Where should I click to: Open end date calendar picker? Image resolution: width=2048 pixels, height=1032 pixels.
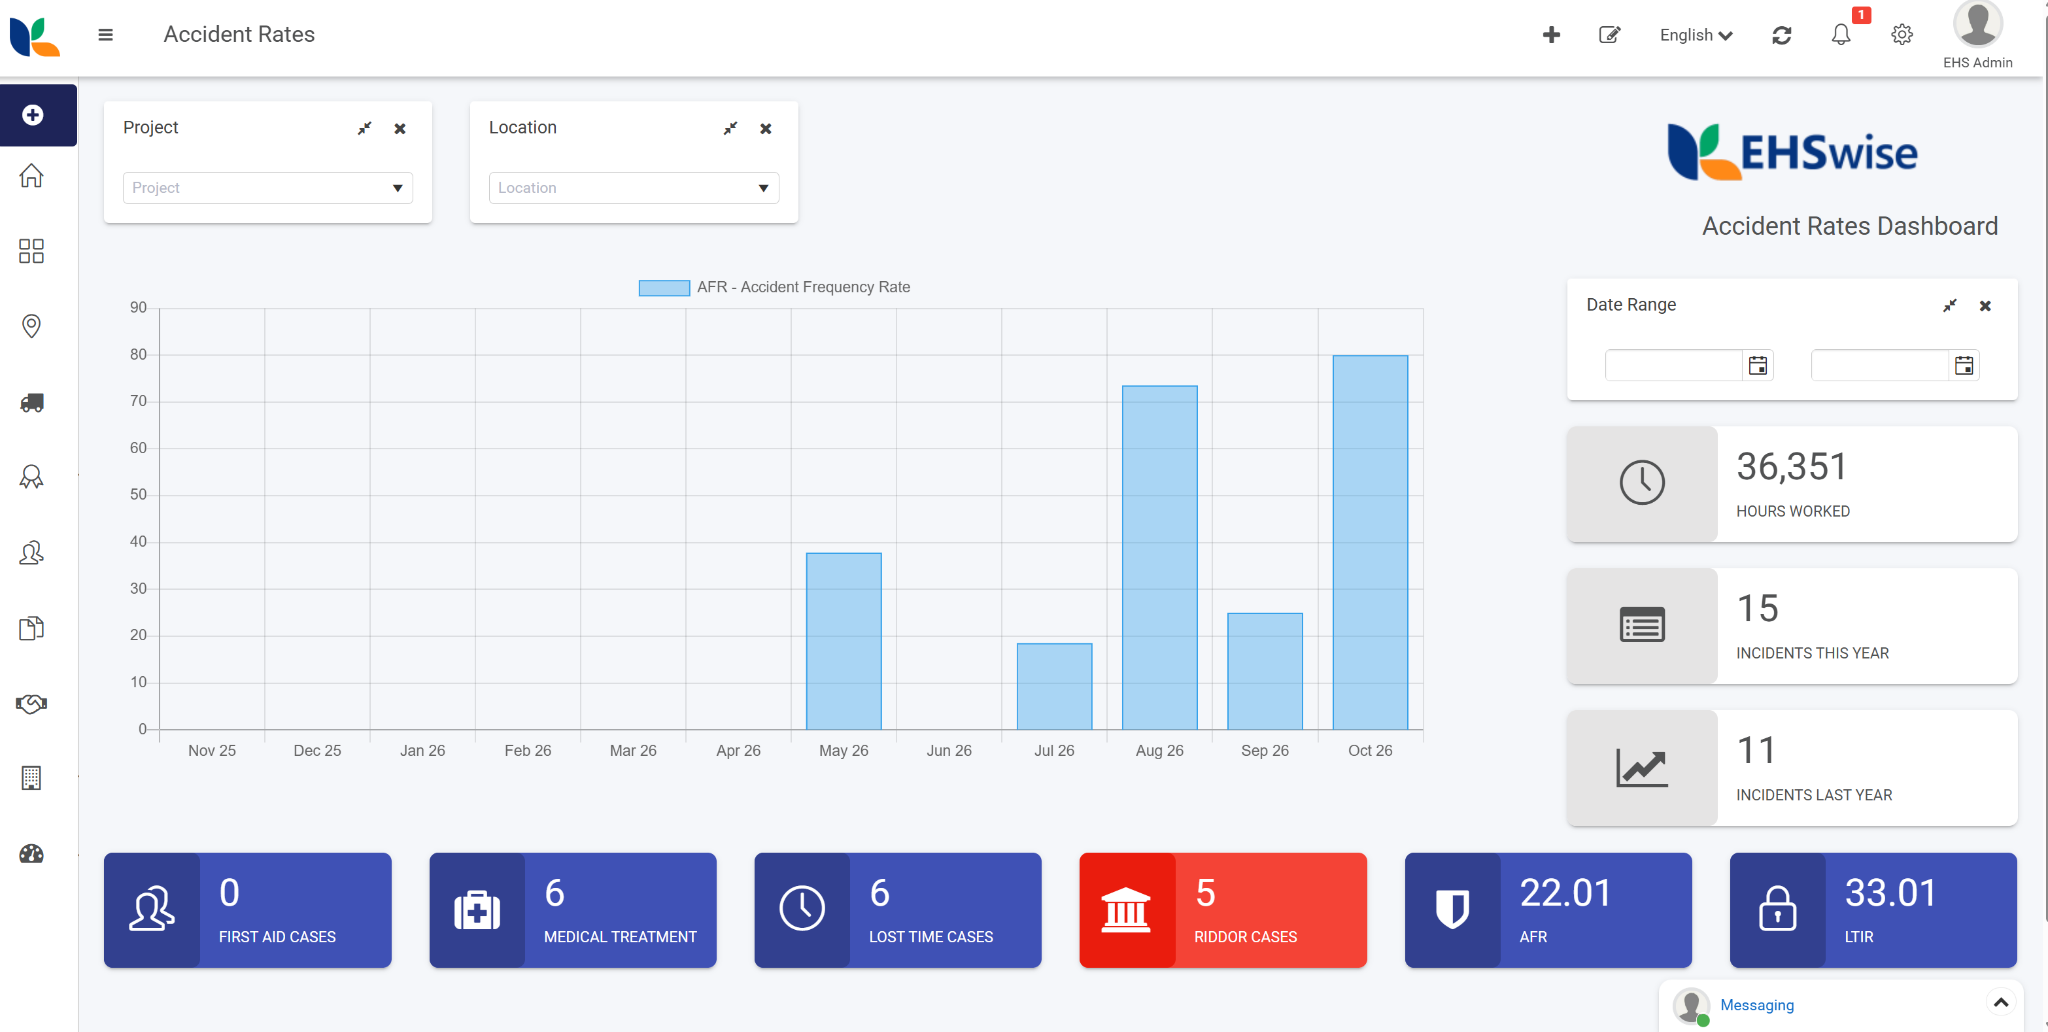tap(1964, 365)
